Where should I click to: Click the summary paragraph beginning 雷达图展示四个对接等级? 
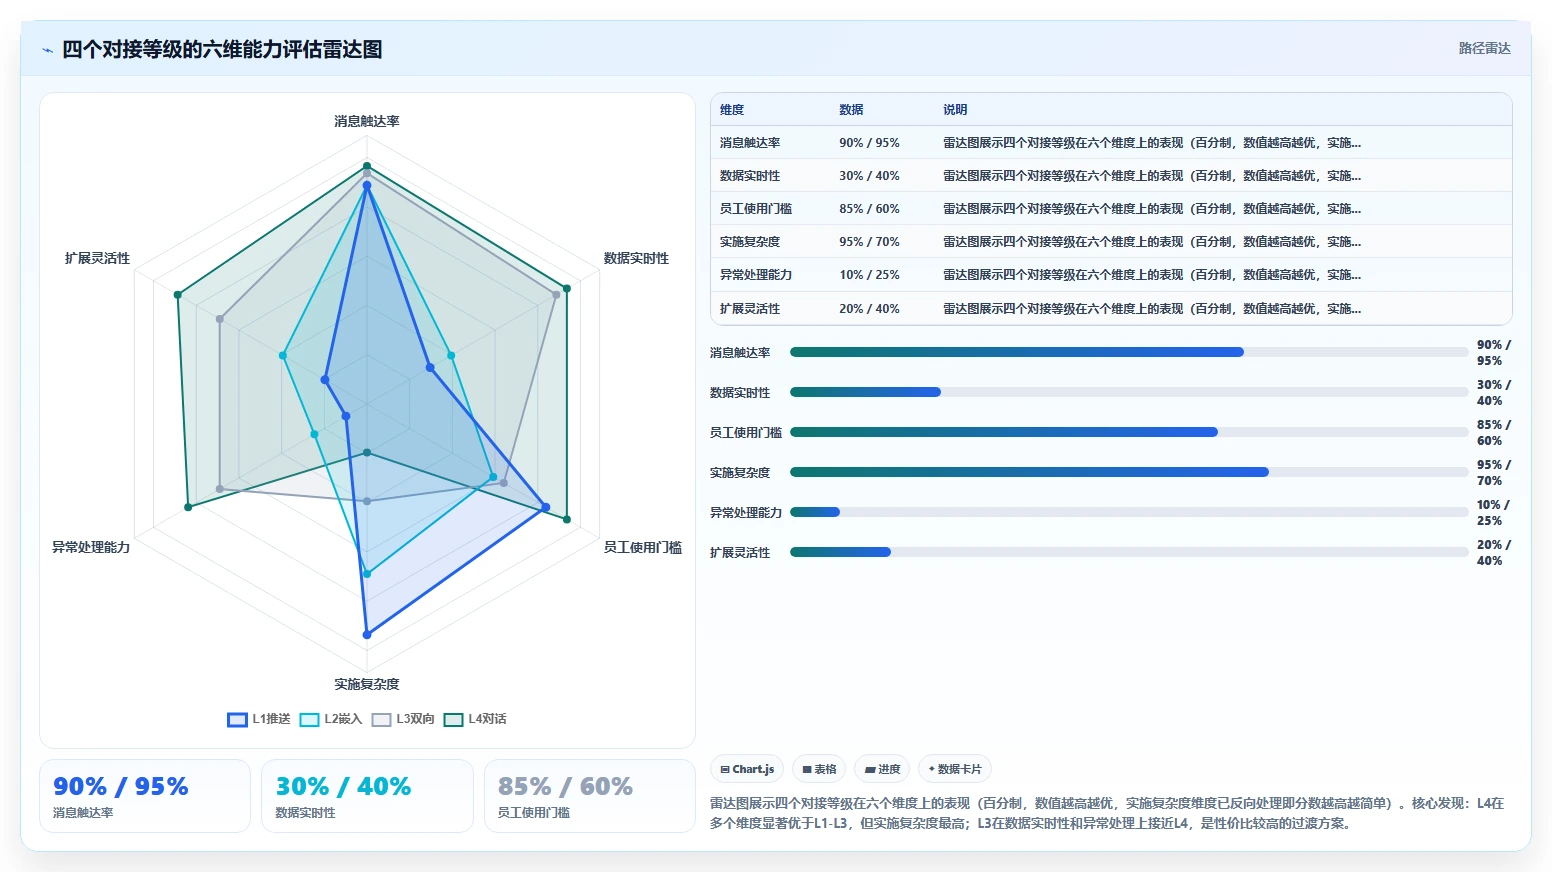pyautogui.click(x=1107, y=813)
